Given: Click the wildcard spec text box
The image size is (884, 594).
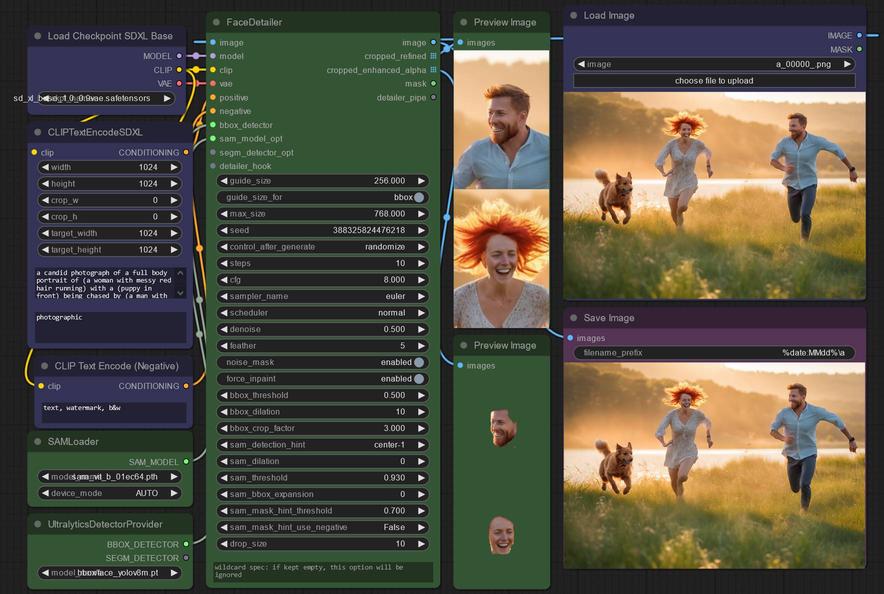Looking at the screenshot, I should click(x=323, y=571).
